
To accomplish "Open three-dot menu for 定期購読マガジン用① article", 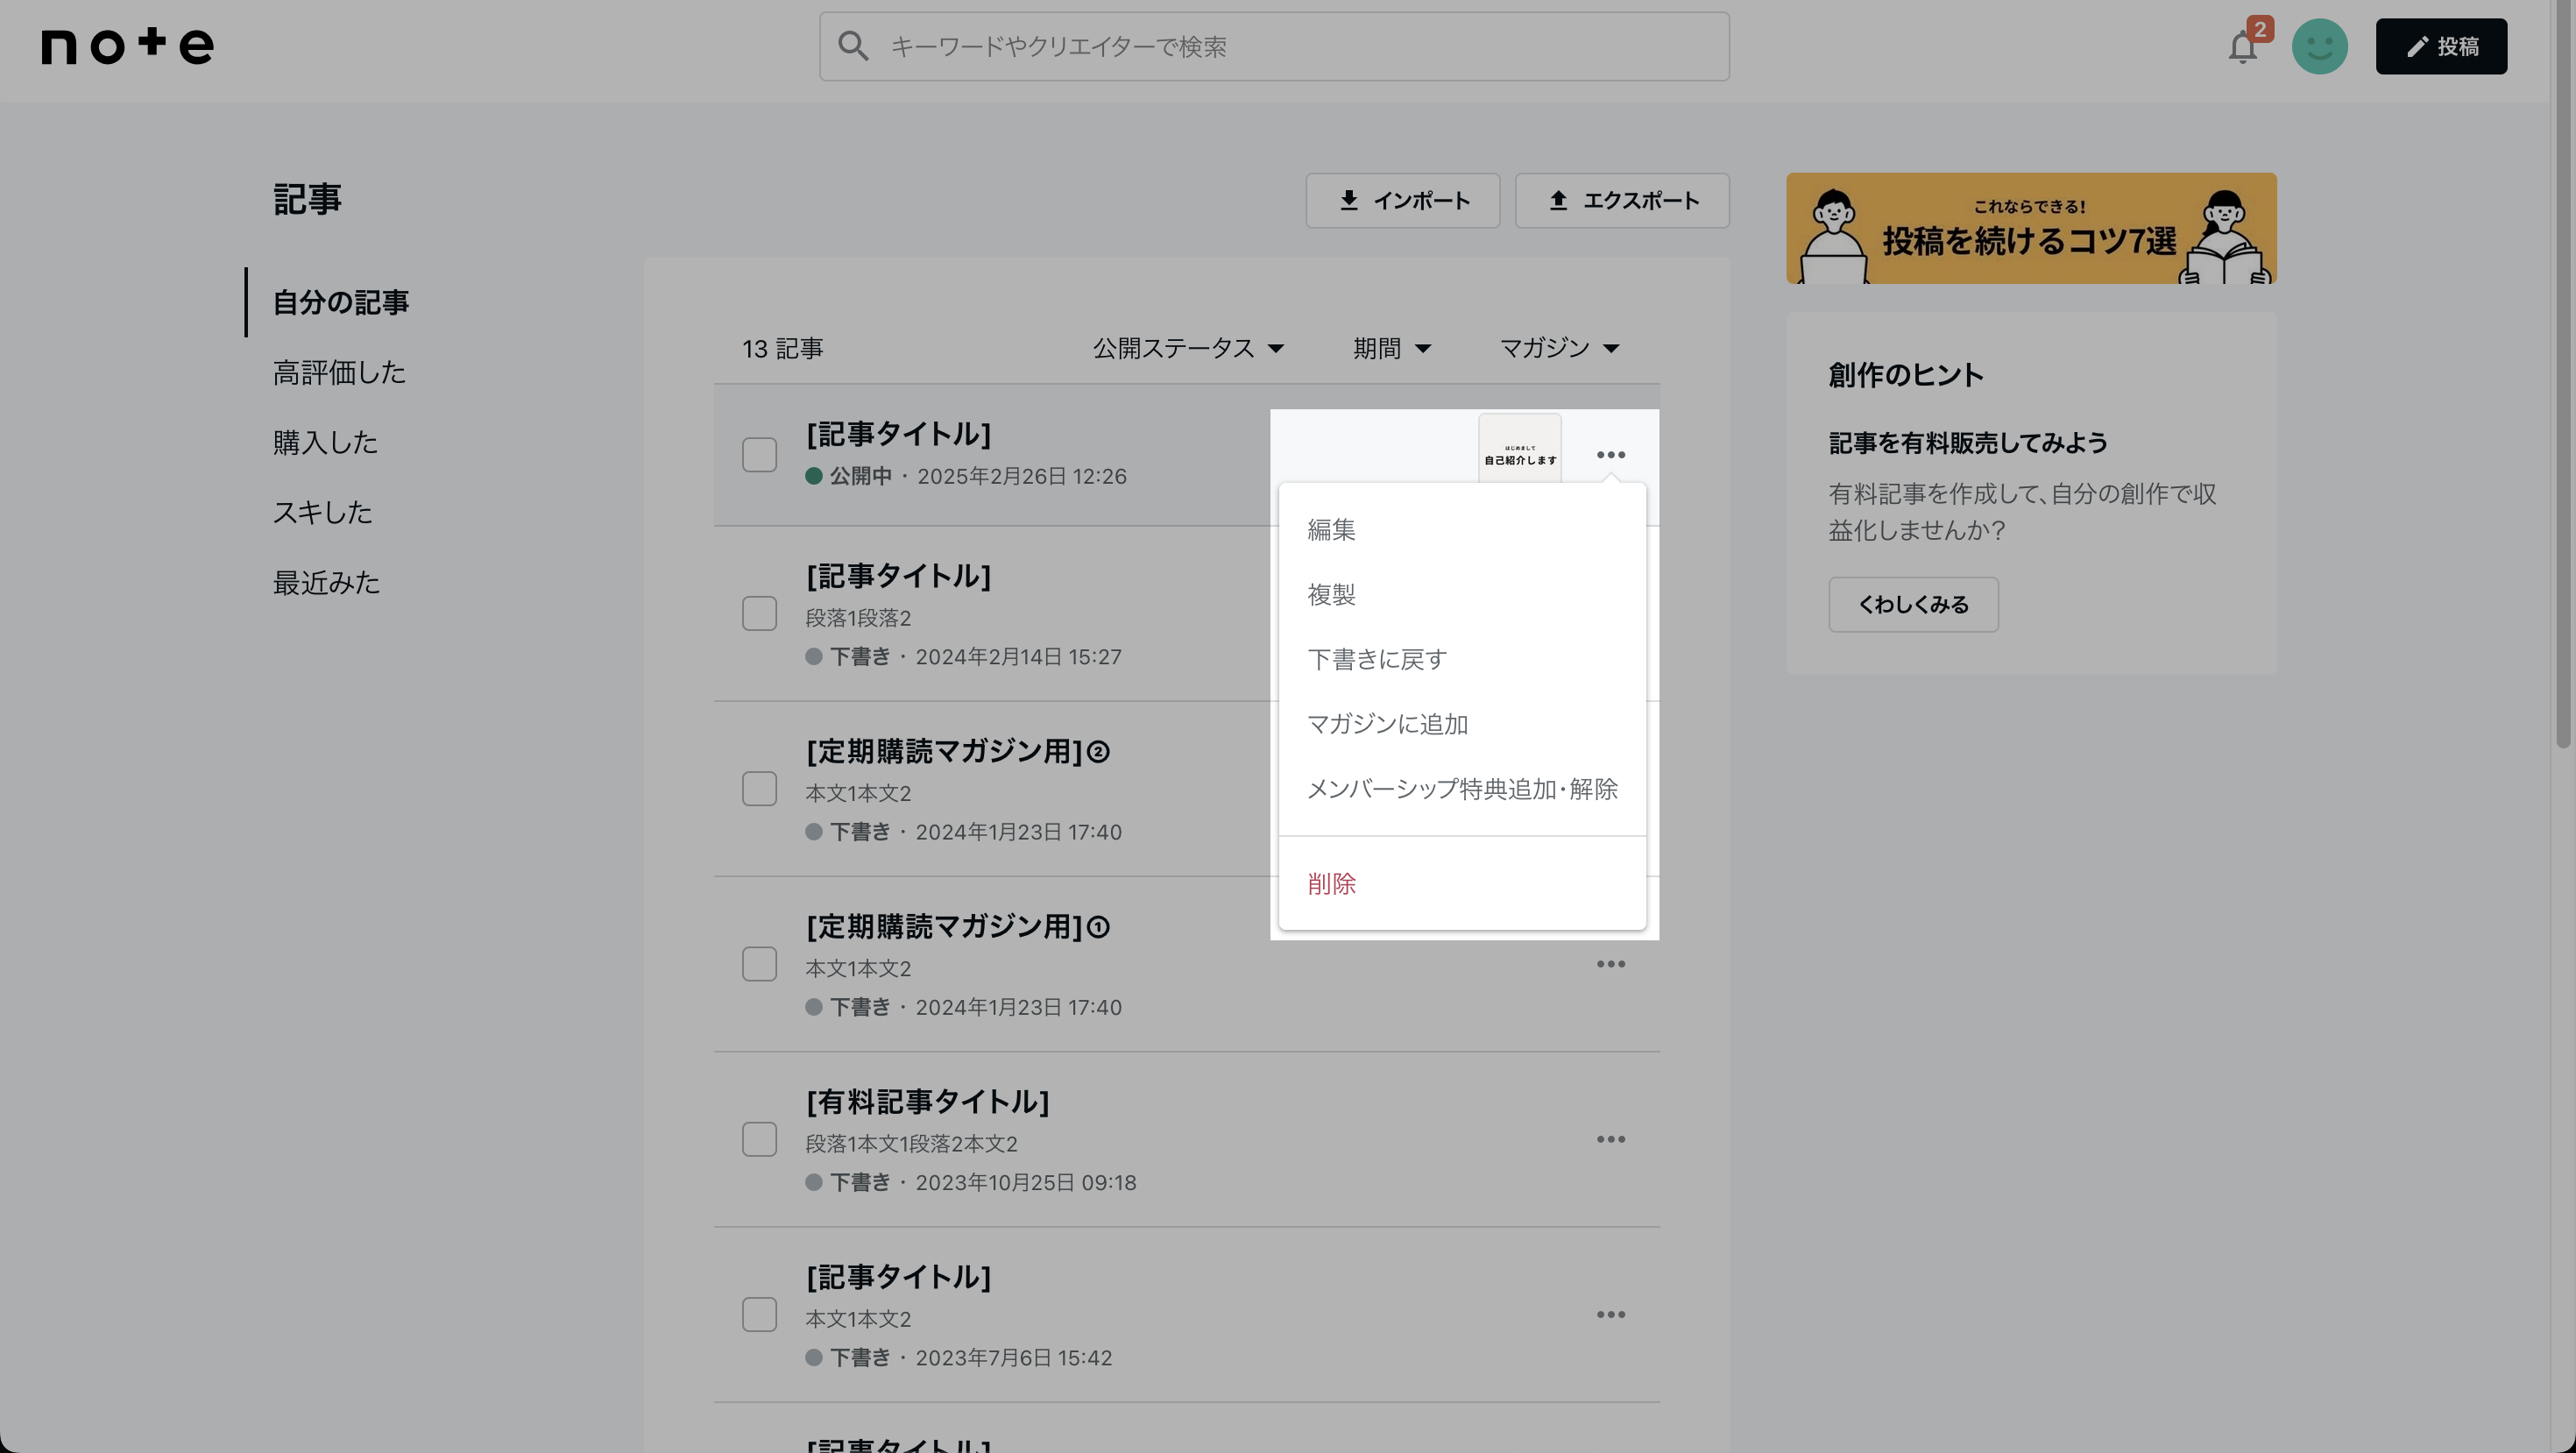I will (x=1610, y=964).
